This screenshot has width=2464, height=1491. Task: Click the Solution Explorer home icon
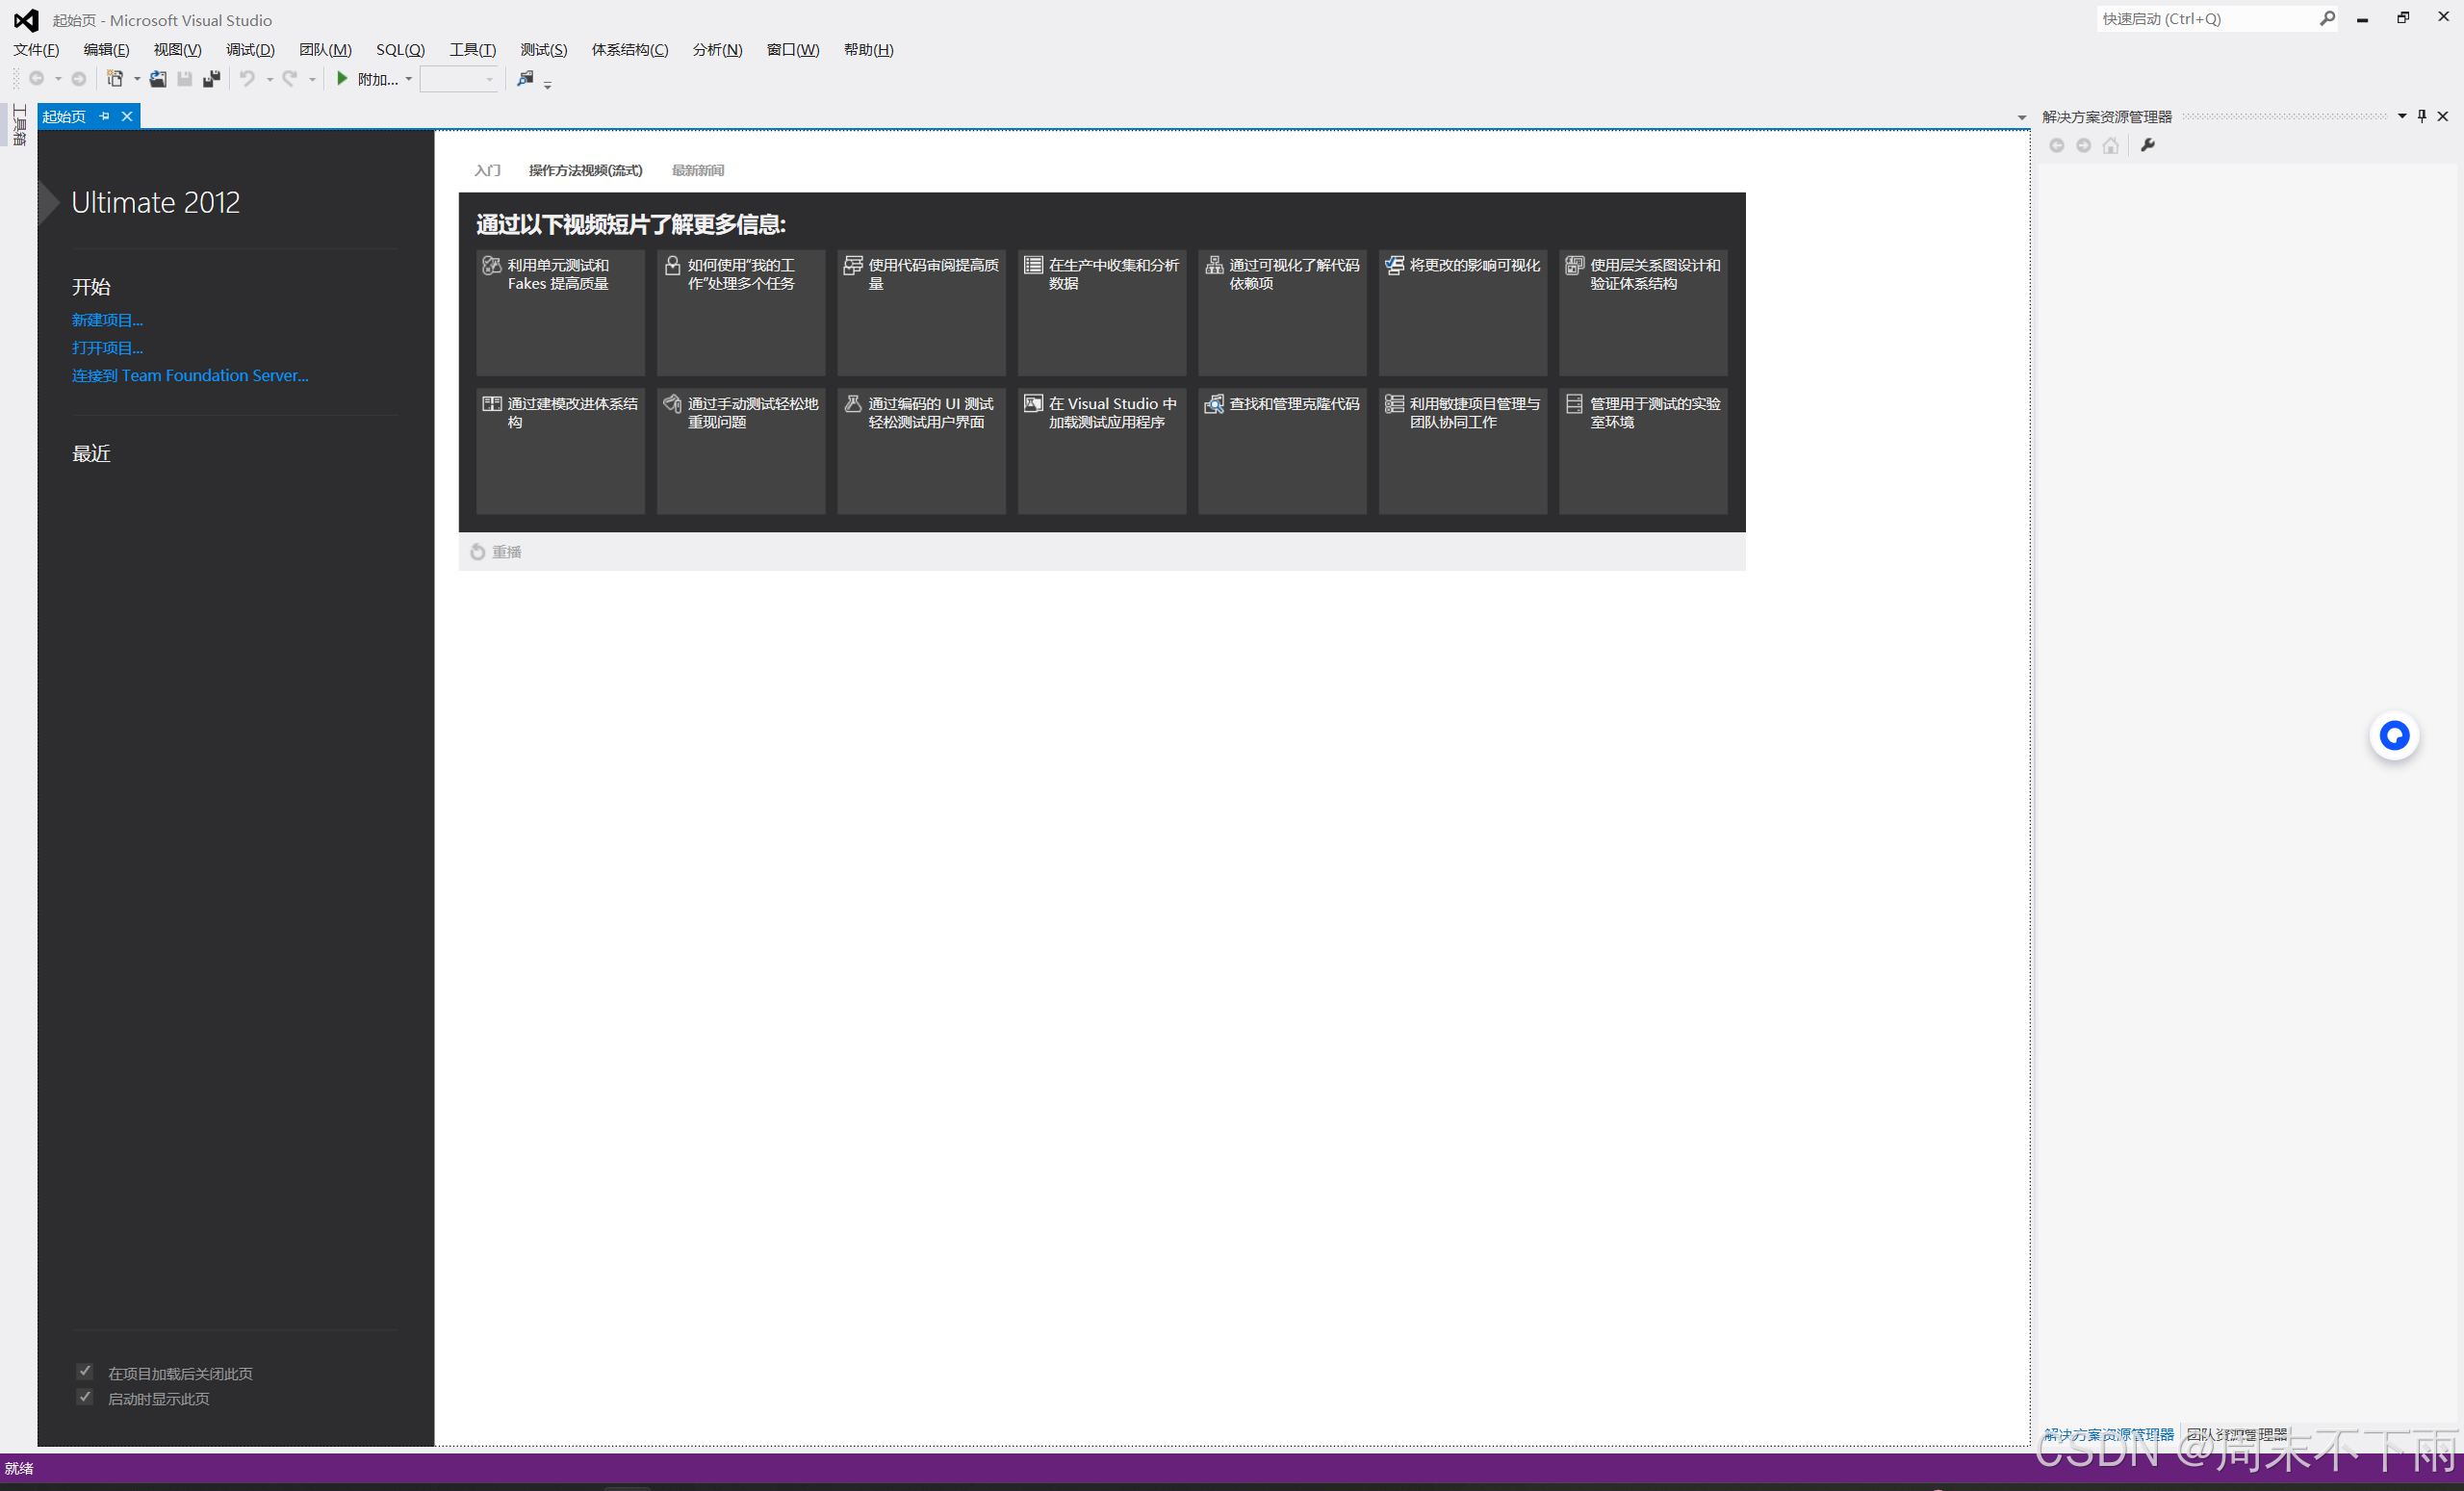click(x=2111, y=146)
